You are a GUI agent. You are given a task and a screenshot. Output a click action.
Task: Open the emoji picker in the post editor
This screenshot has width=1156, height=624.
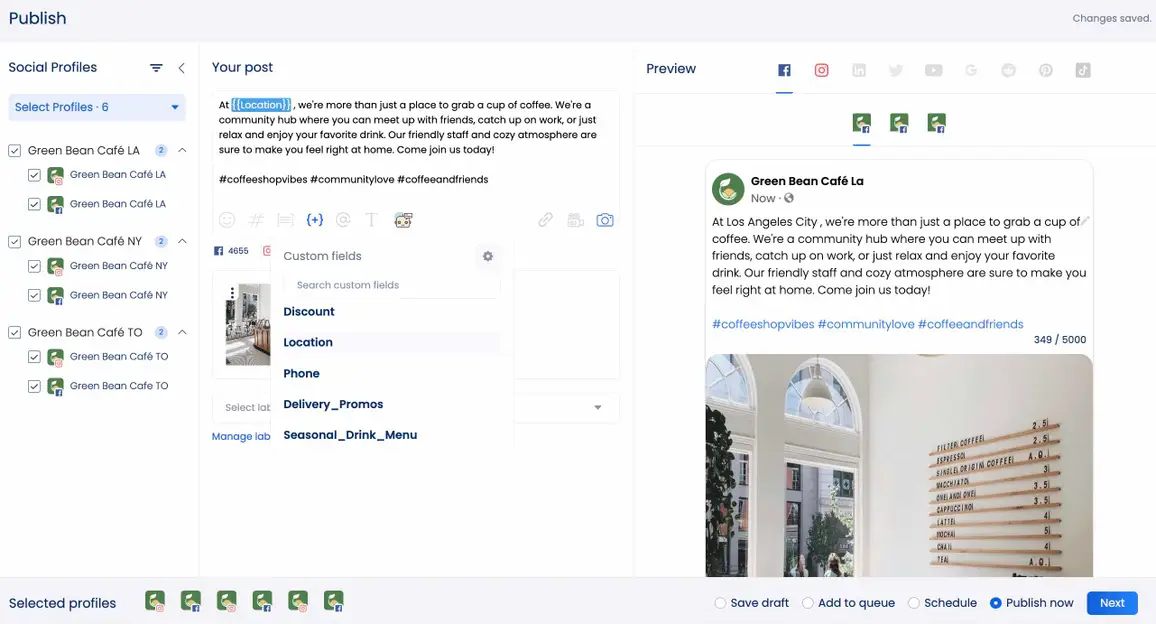226,219
